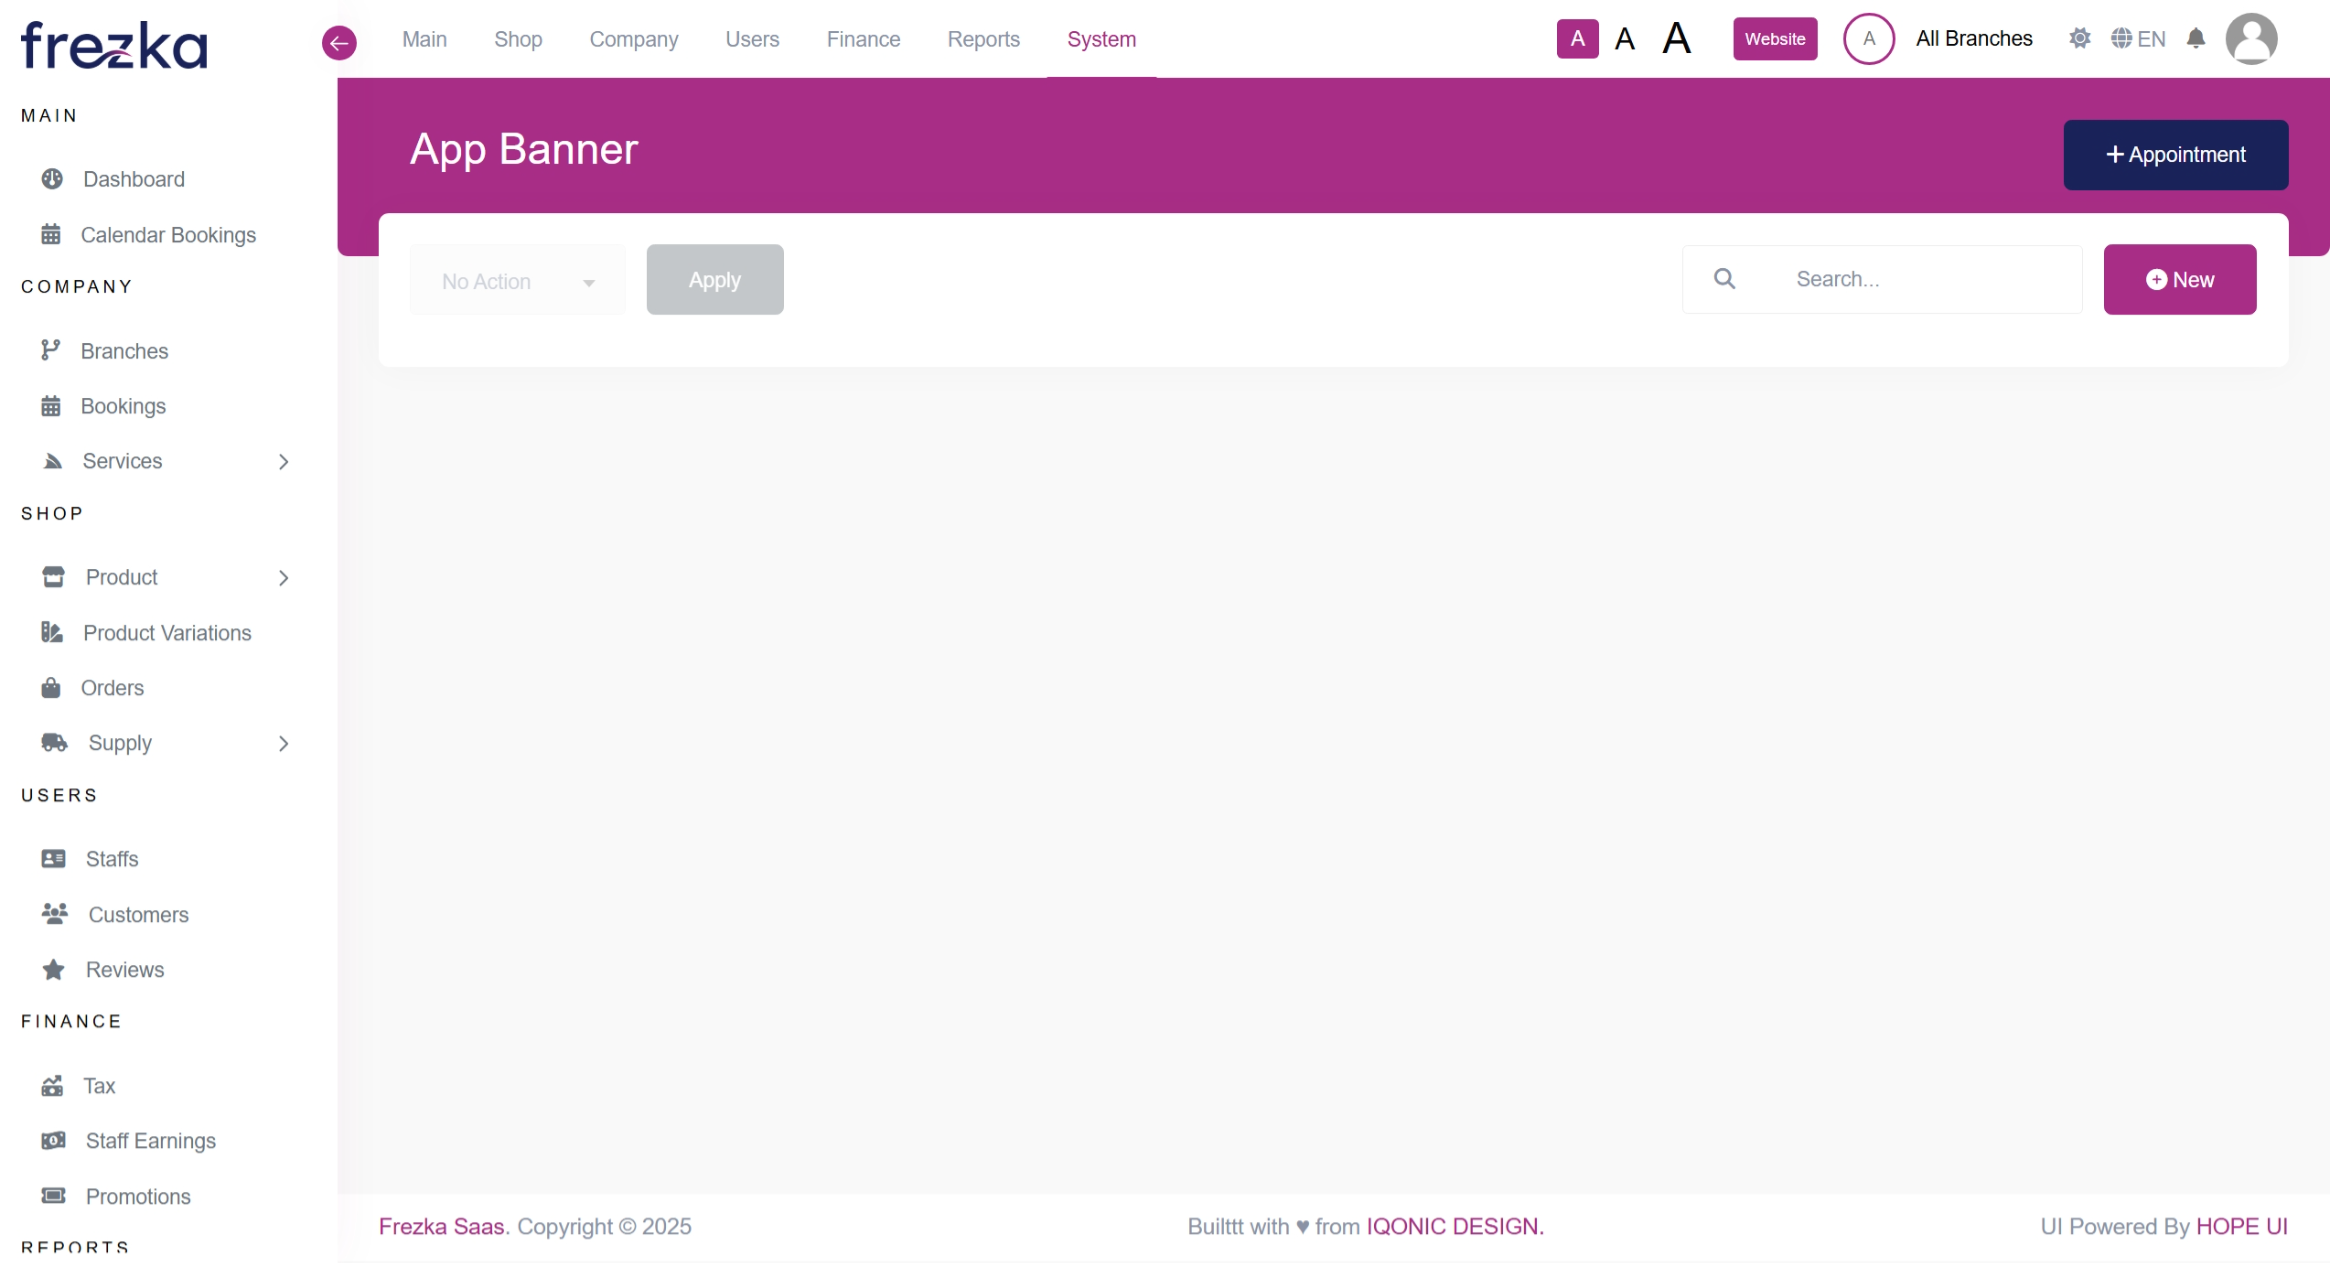Expand the Product submenu chevron
Screen dimensions: 2330x1263
coord(283,578)
